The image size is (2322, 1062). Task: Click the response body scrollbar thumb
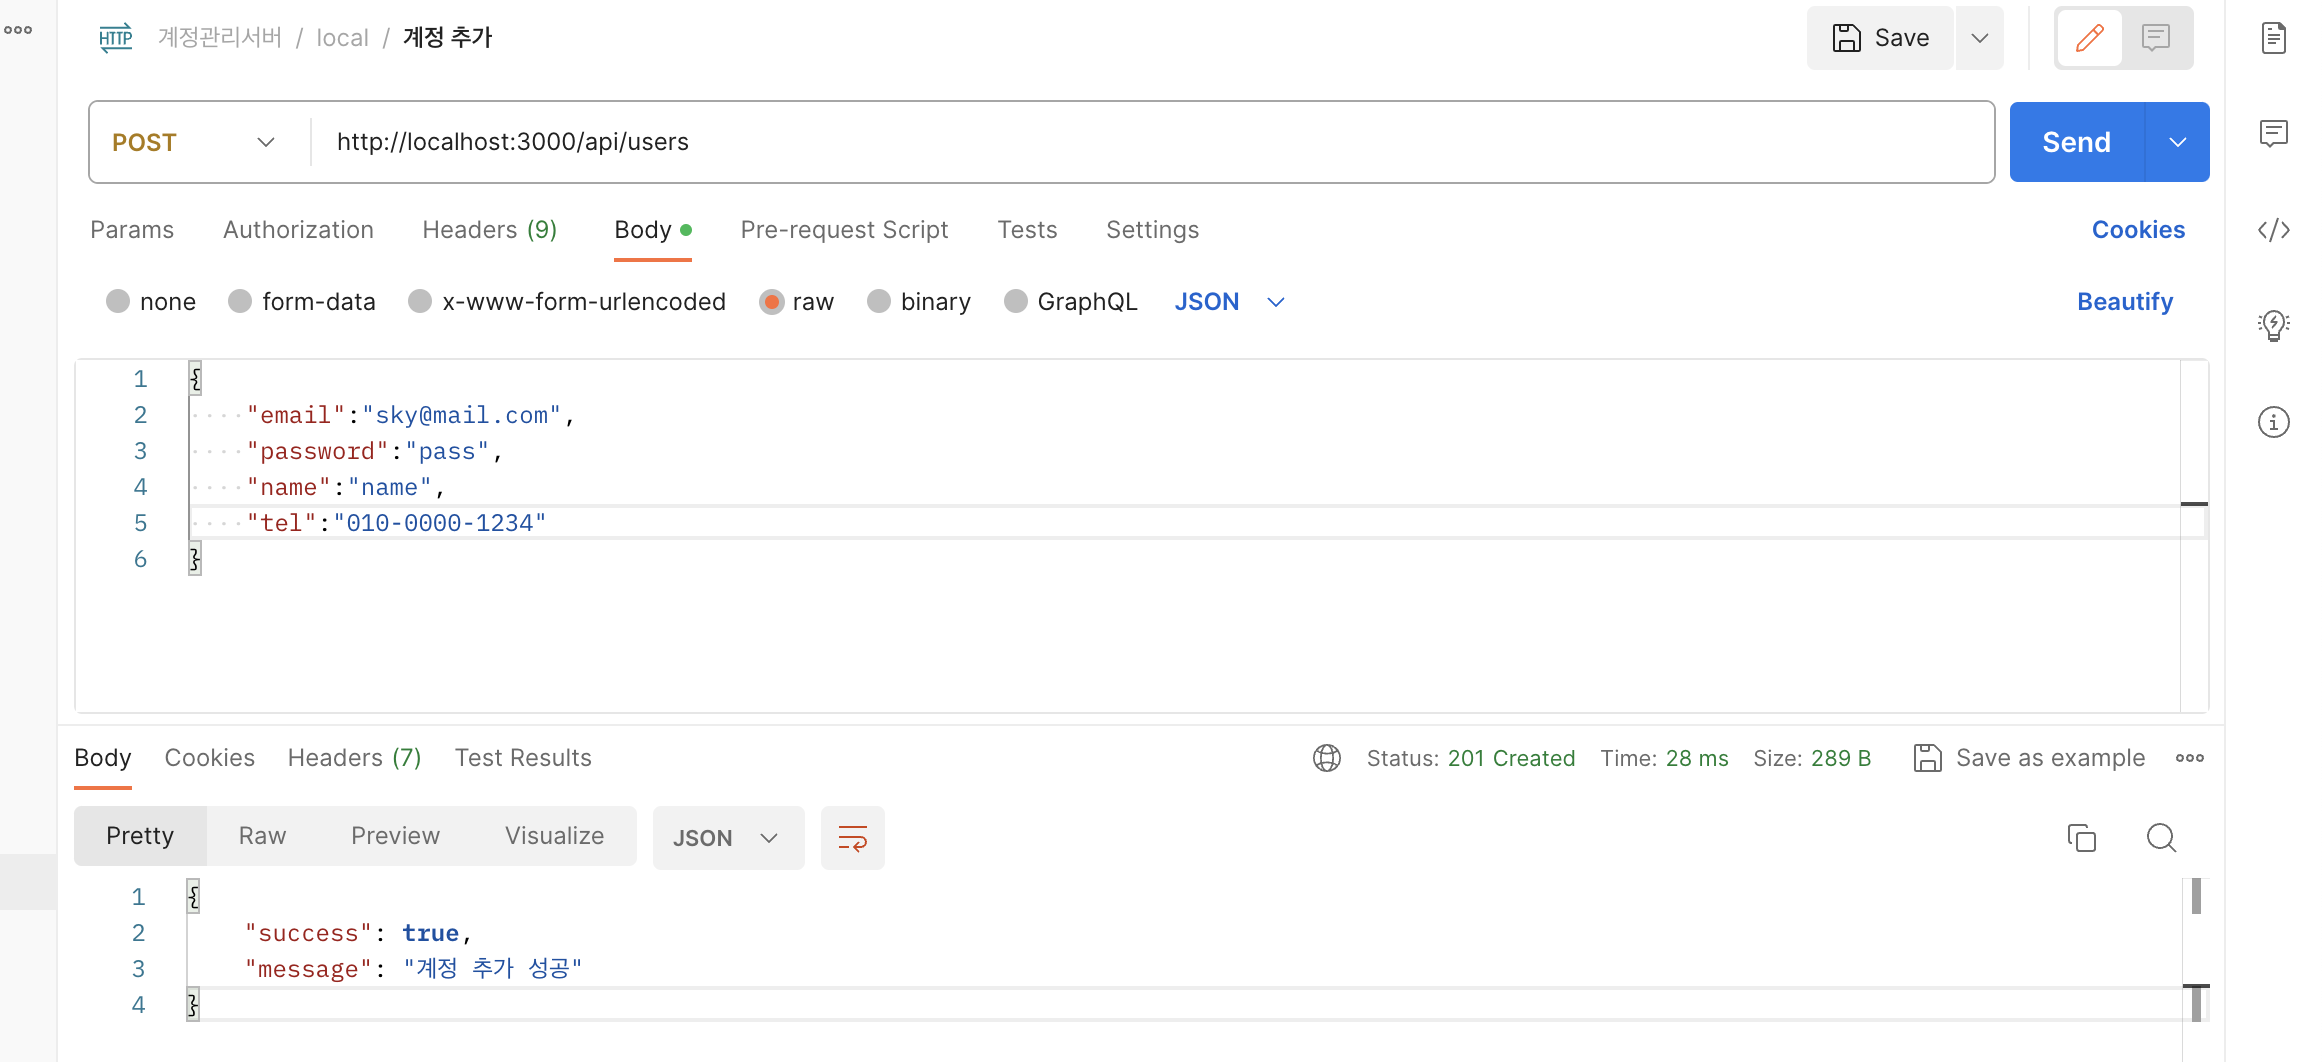[x=2196, y=896]
